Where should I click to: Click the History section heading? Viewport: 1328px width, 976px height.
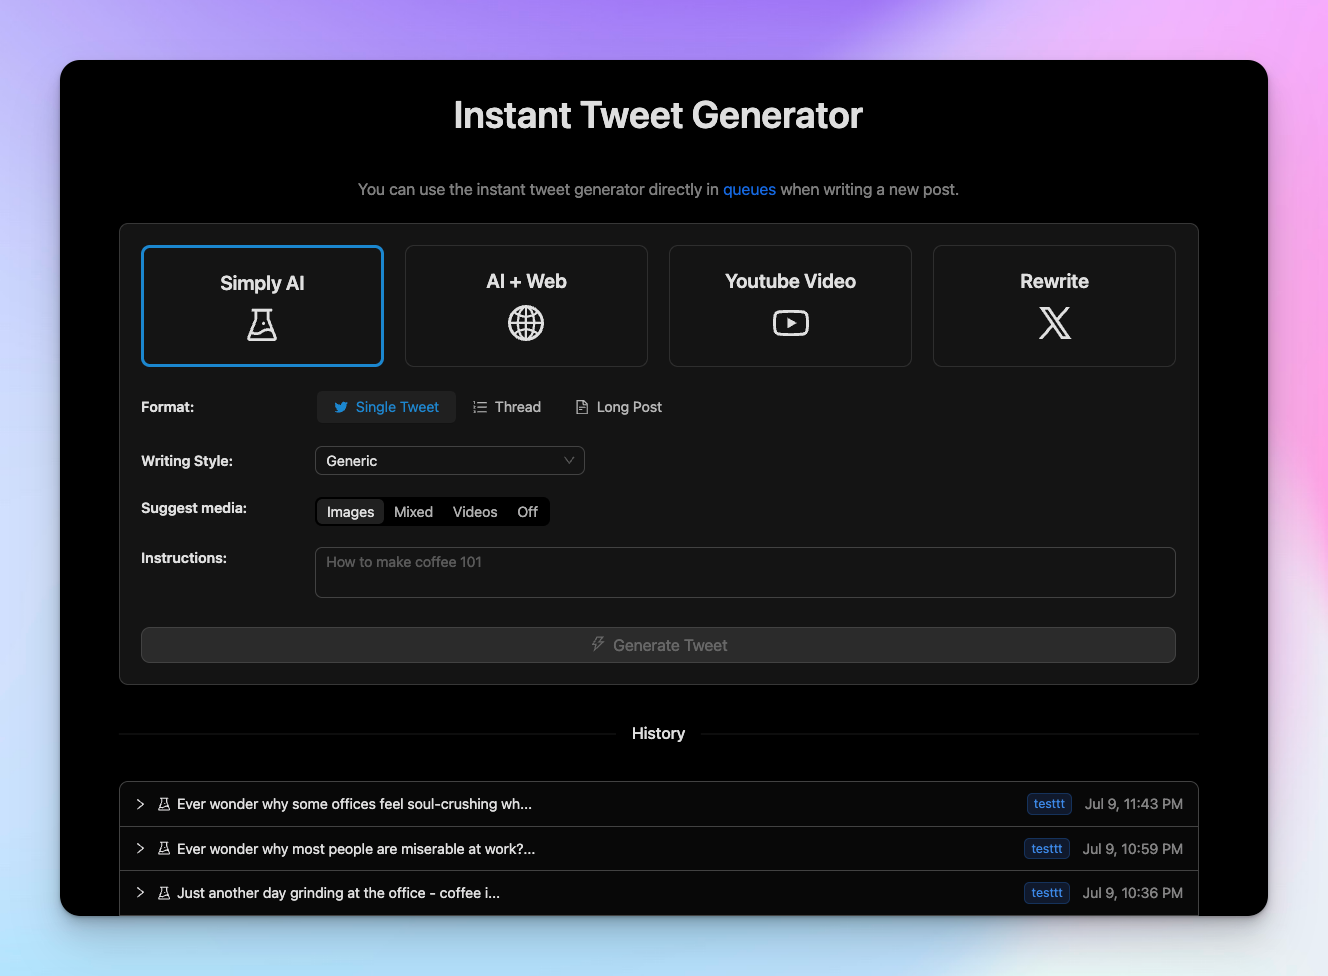658,733
